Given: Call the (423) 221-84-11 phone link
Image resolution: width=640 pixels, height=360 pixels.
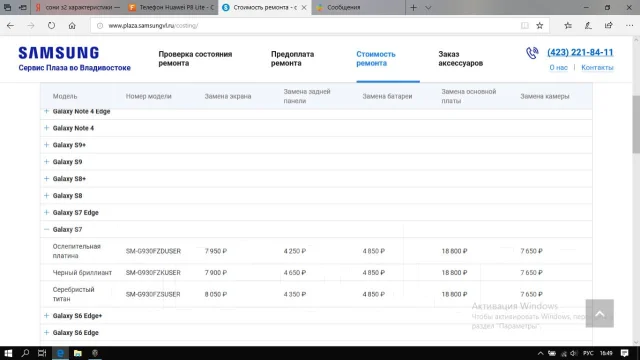Looking at the screenshot, I should pos(580,52).
